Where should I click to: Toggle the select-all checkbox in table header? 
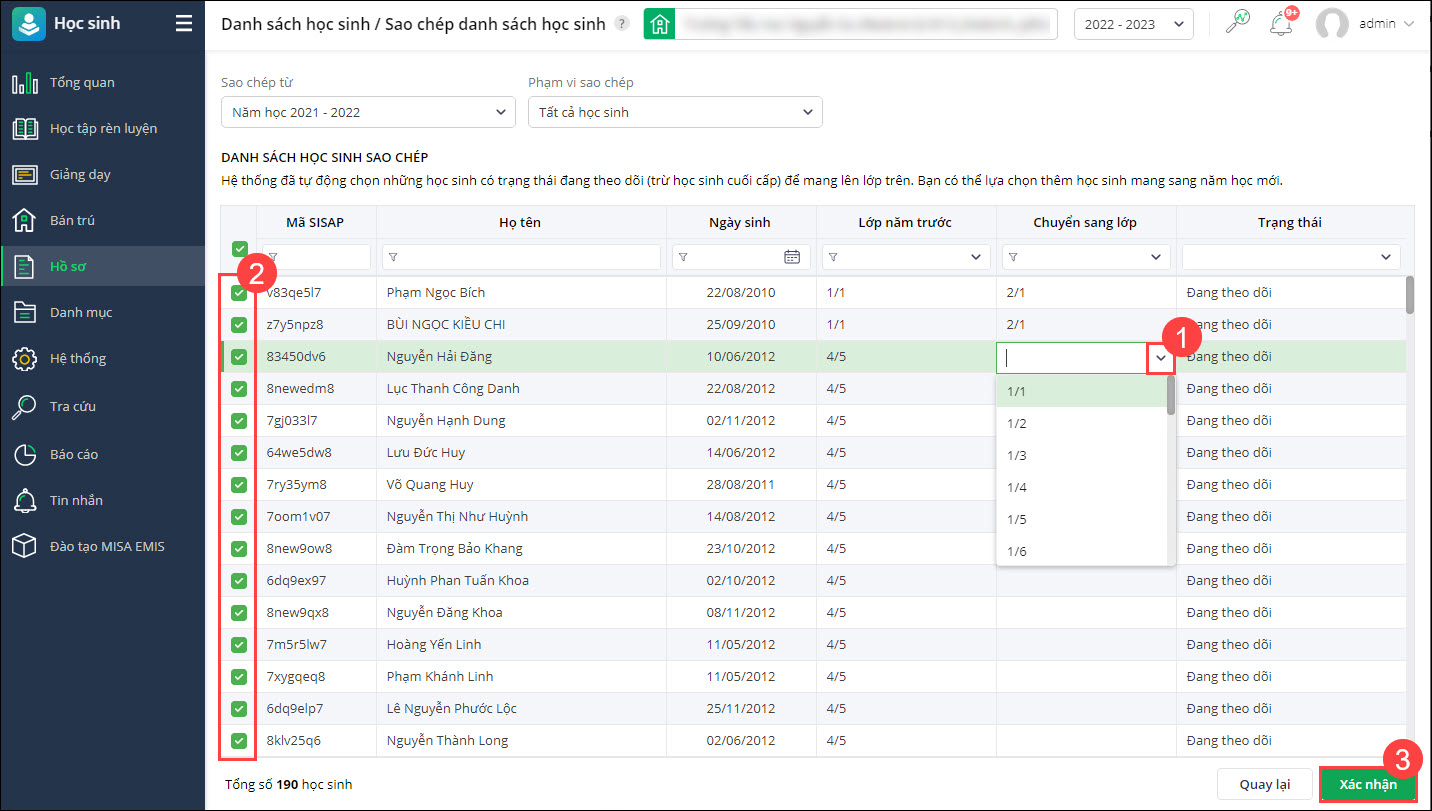point(239,249)
